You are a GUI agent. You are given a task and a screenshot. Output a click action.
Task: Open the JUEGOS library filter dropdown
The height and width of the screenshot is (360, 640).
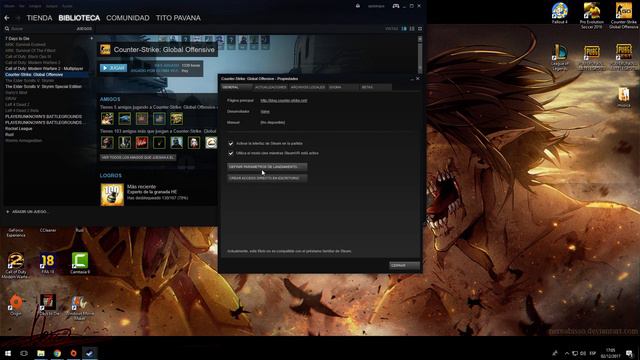pos(84,29)
